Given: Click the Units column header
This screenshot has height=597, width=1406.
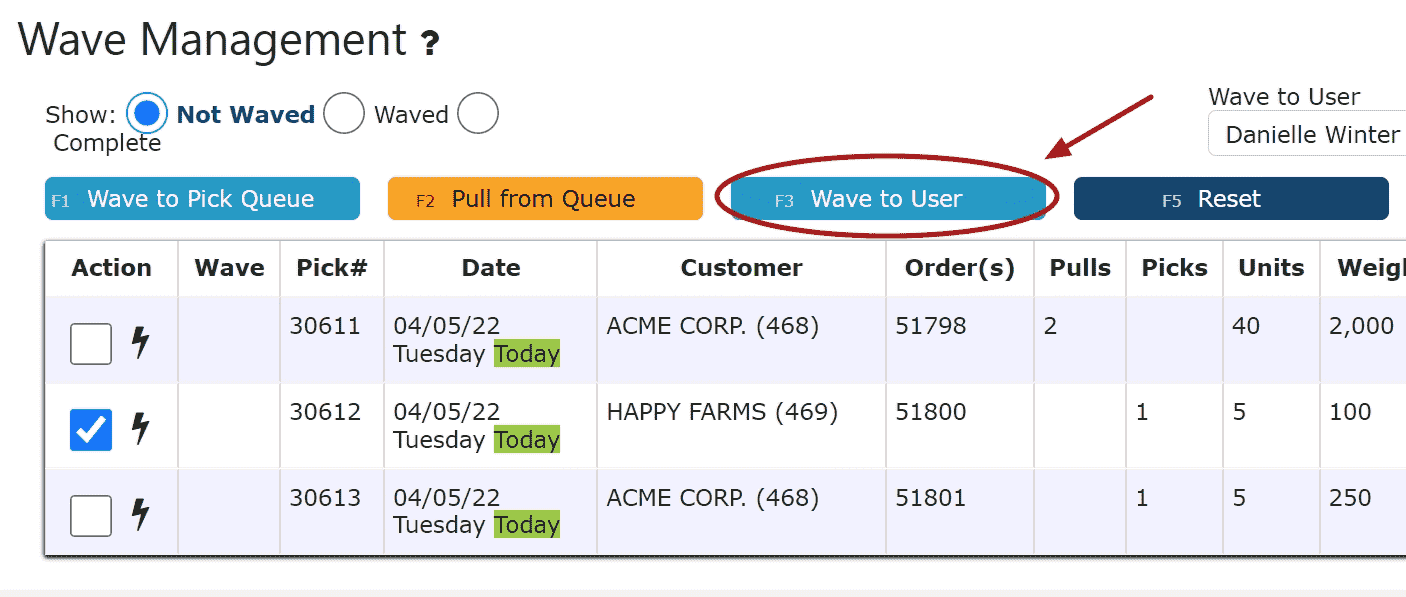Looking at the screenshot, I should (x=1271, y=268).
